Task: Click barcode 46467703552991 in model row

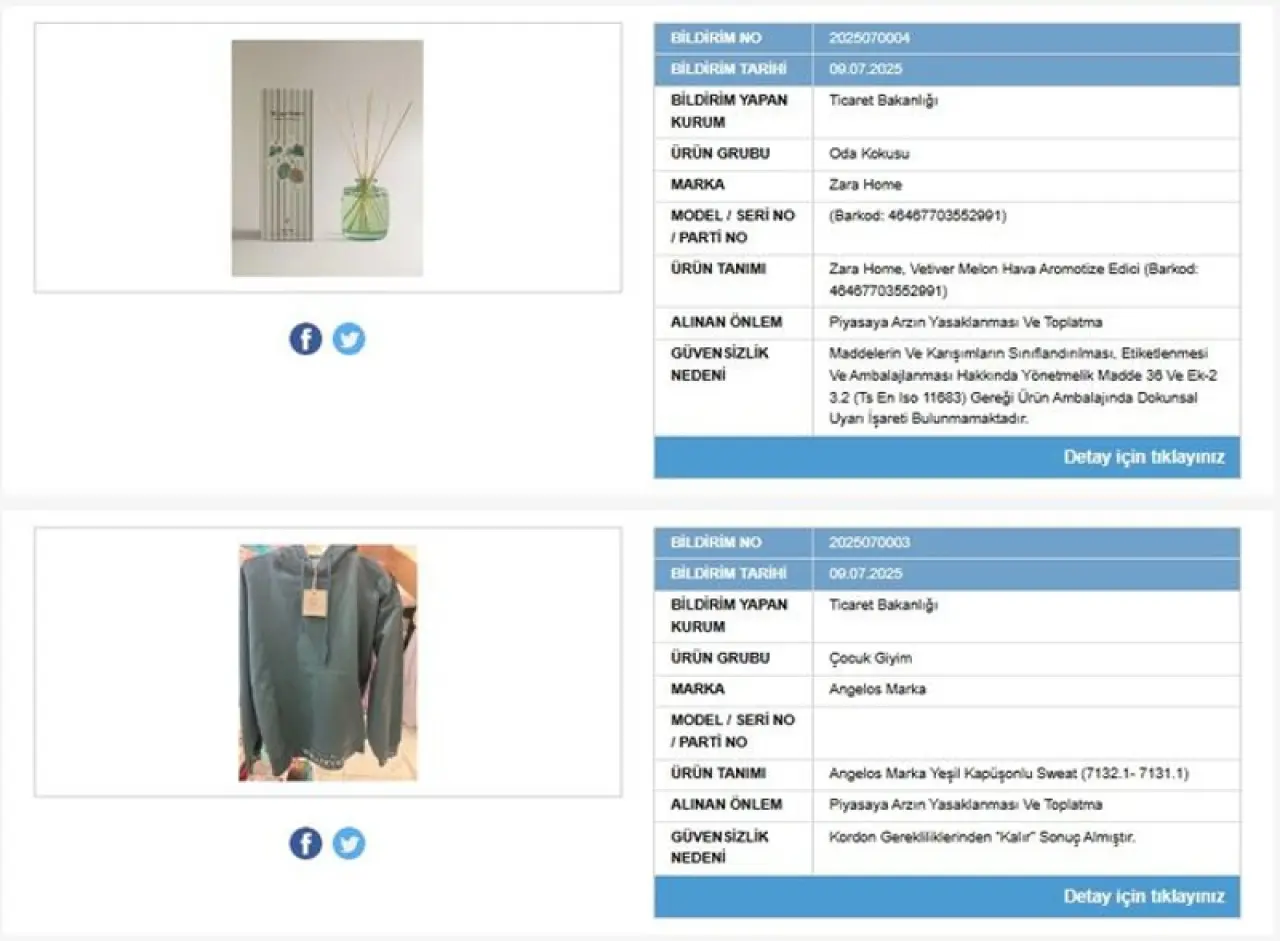Action: pyautogui.click(x=917, y=215)
